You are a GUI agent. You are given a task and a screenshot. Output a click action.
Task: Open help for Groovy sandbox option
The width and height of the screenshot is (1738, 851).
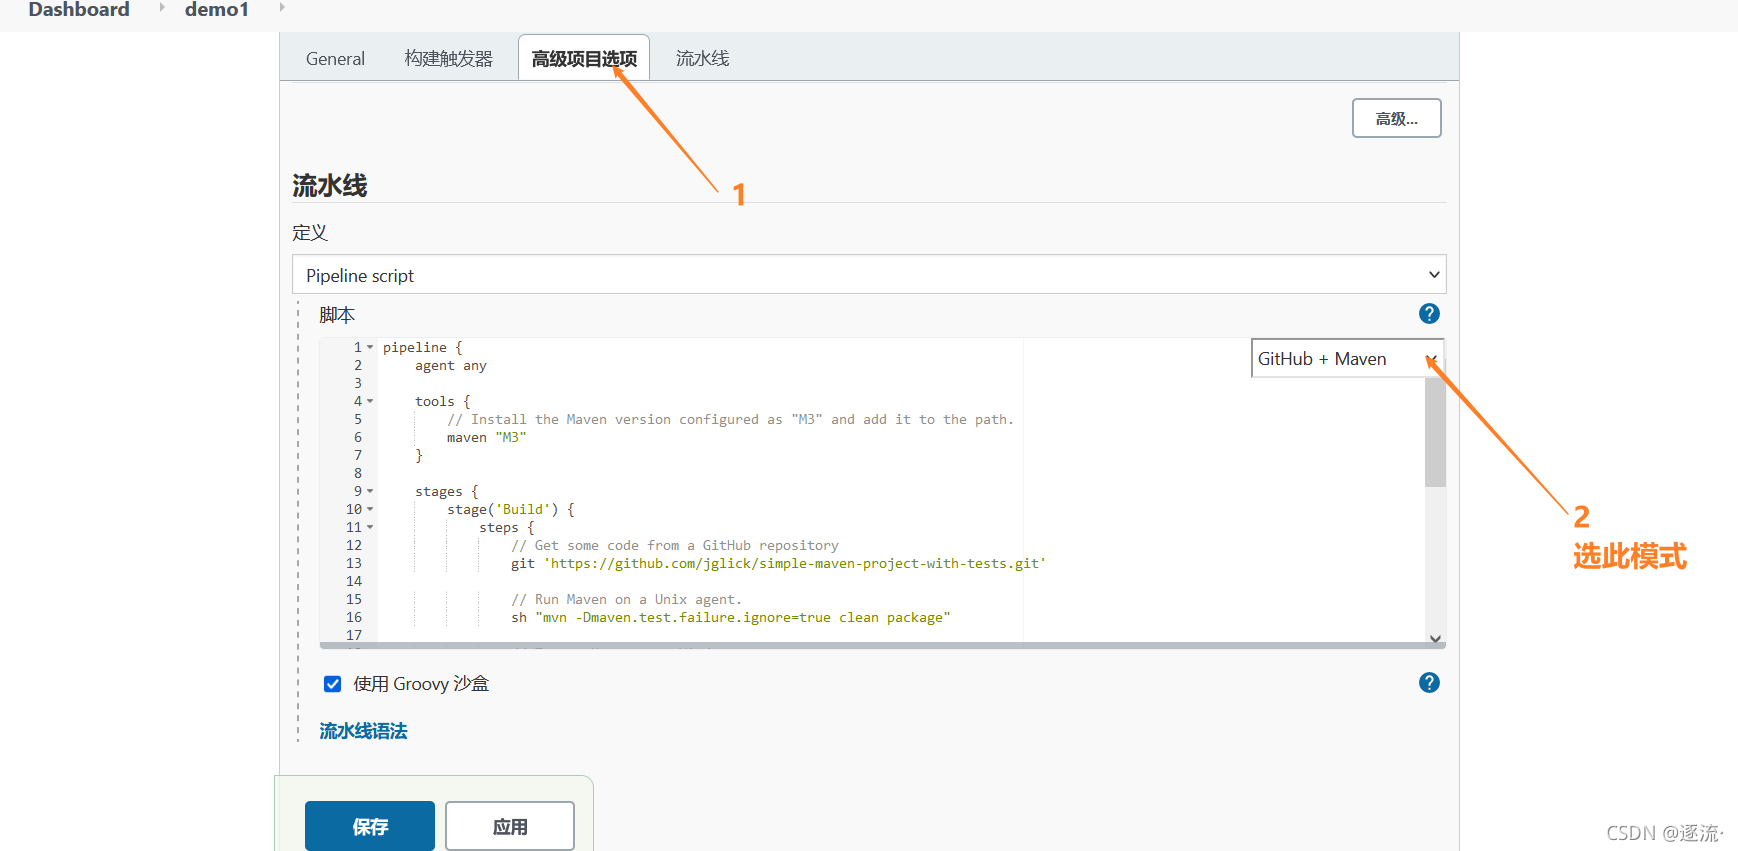tap(1429, 683)
